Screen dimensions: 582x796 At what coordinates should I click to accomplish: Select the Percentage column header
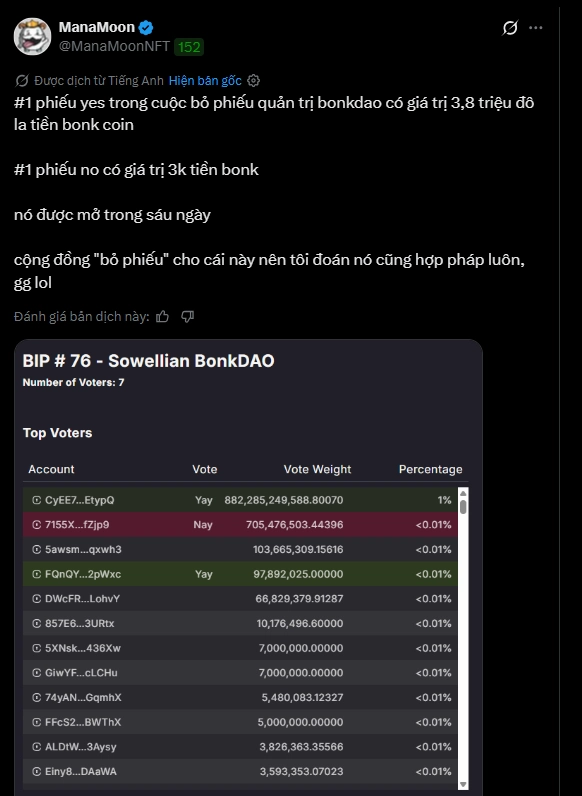[x=430, y=470]
